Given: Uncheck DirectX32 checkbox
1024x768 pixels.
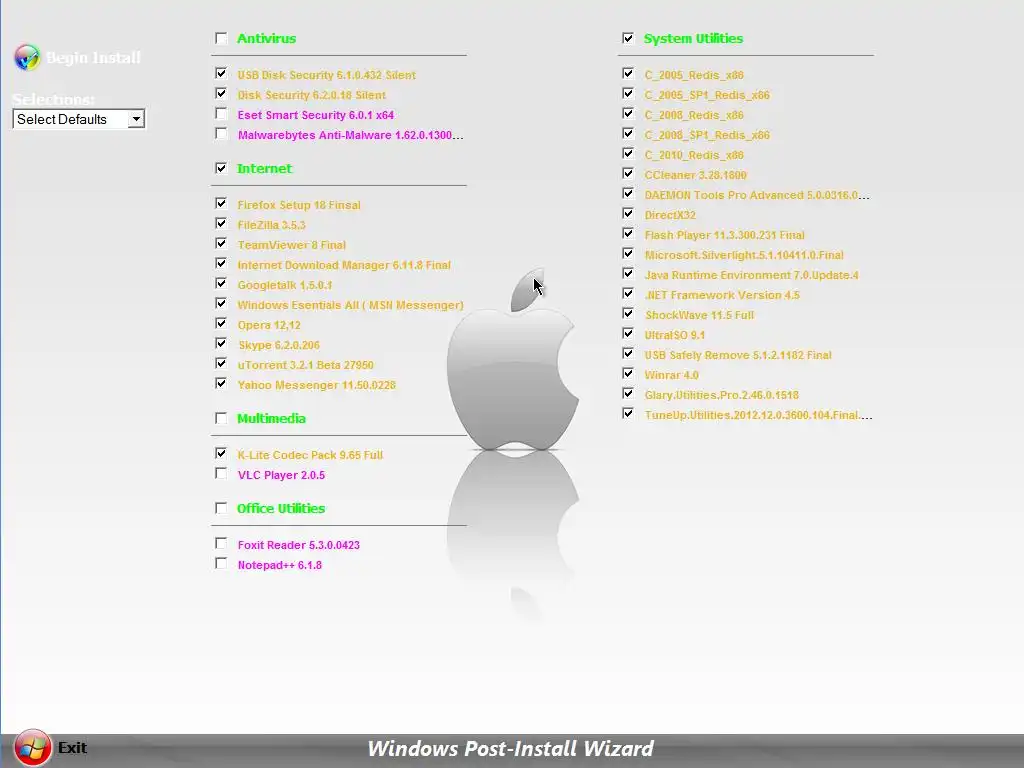Looking at the screenshot, I should [628, 214].
